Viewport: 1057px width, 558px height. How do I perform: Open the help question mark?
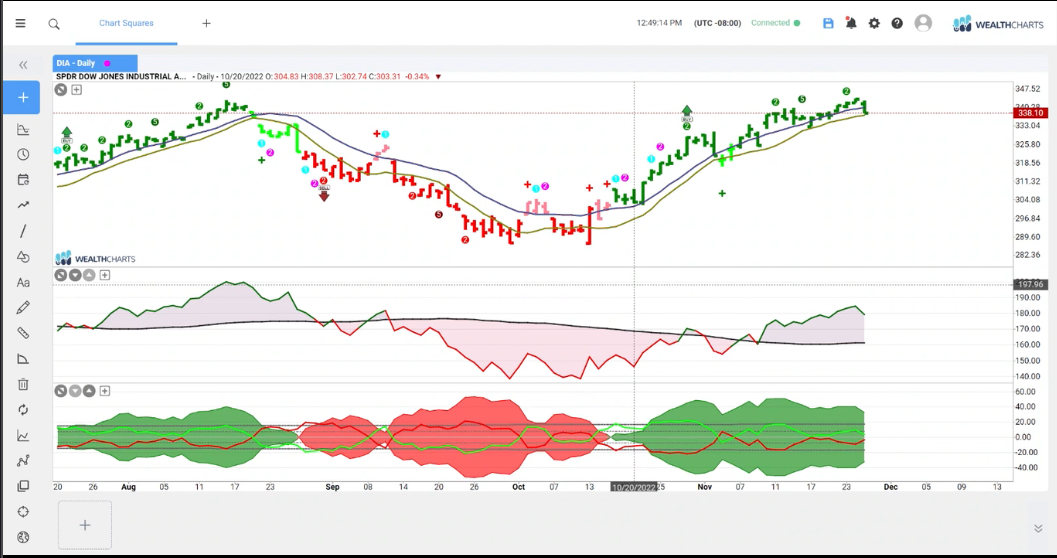(897, 23)
